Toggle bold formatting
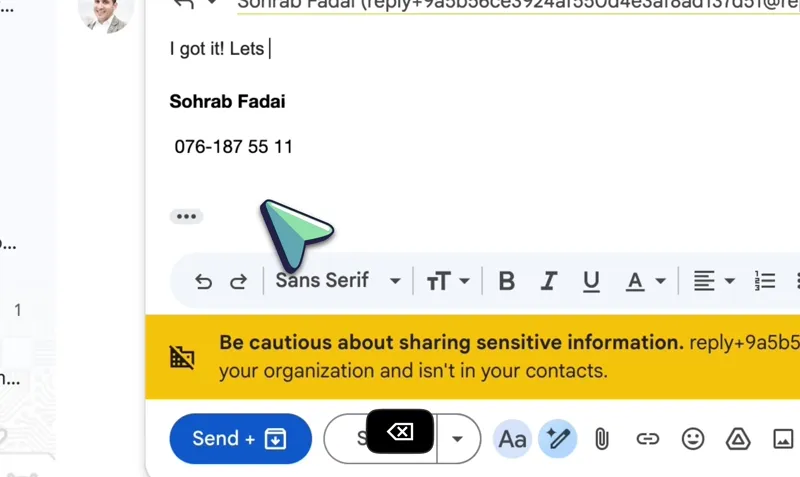This screenshot has width=800, height=477. click(507, 281)
